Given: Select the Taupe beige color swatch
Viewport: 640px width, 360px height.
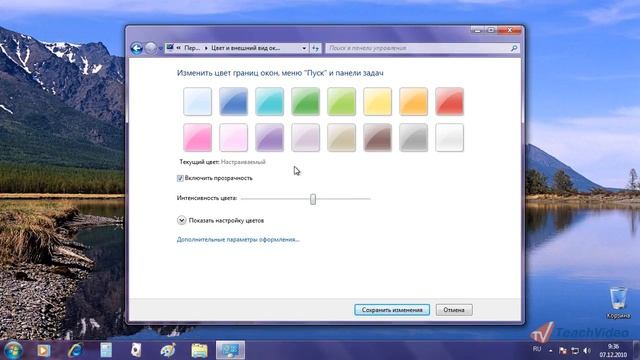Looking at the screenshot, I should [x=342, y=138].
